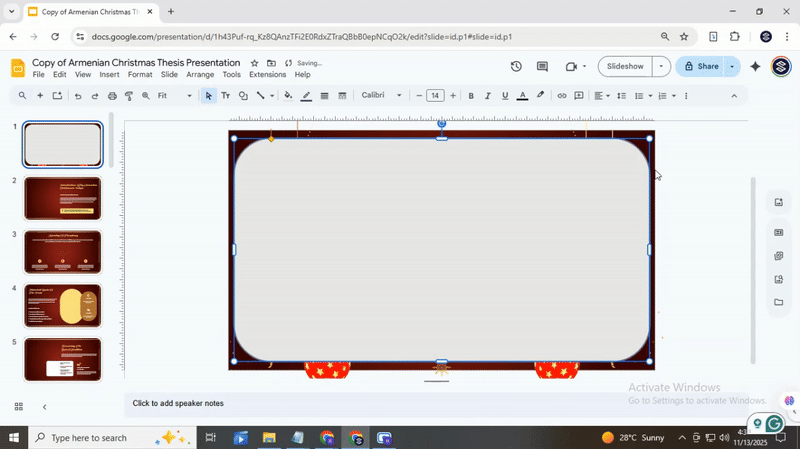800x449 pixels.
Task: Open the fill color picker
Action: pos(288,96)
